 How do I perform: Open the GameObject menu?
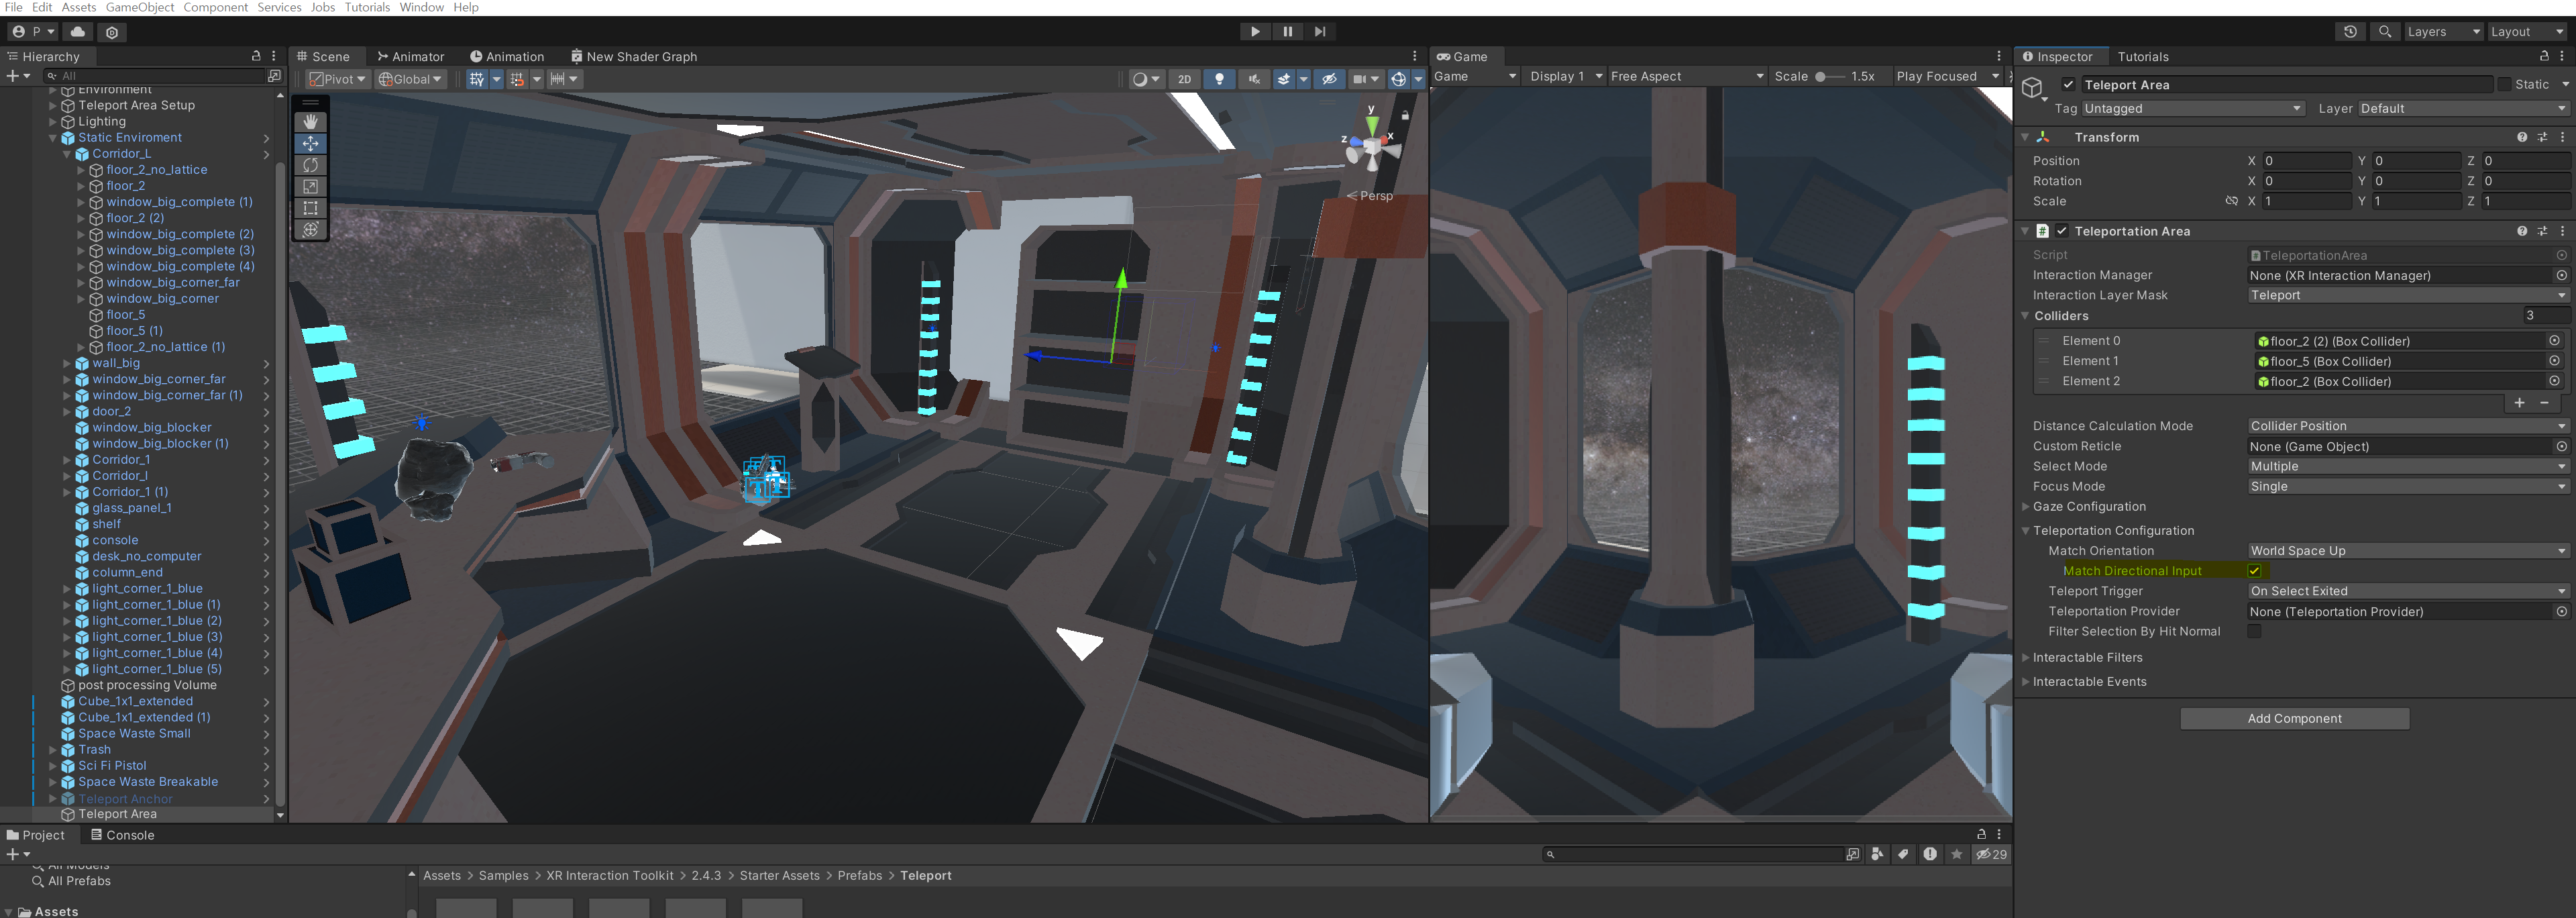(x=140, y=7)
